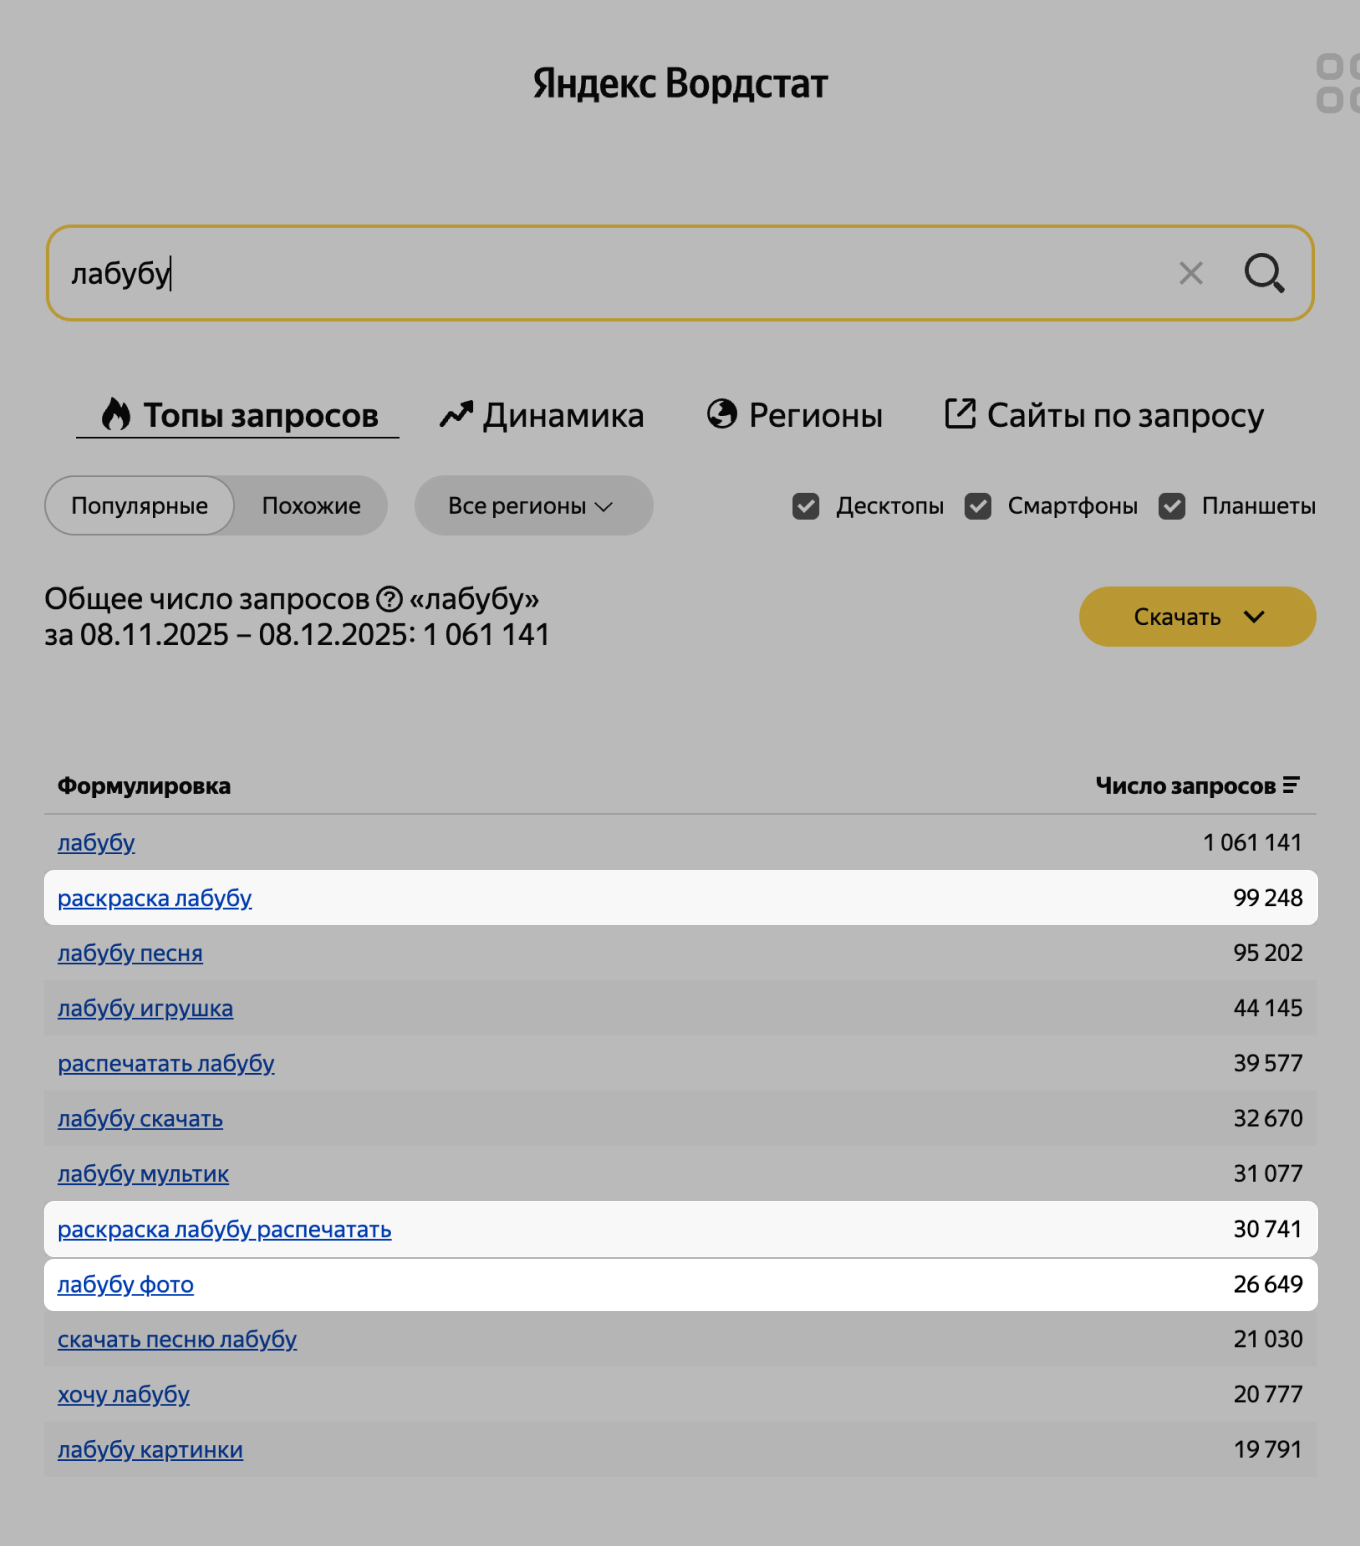
Task: Follow the лабубу песня link
Action: (130, 953)
